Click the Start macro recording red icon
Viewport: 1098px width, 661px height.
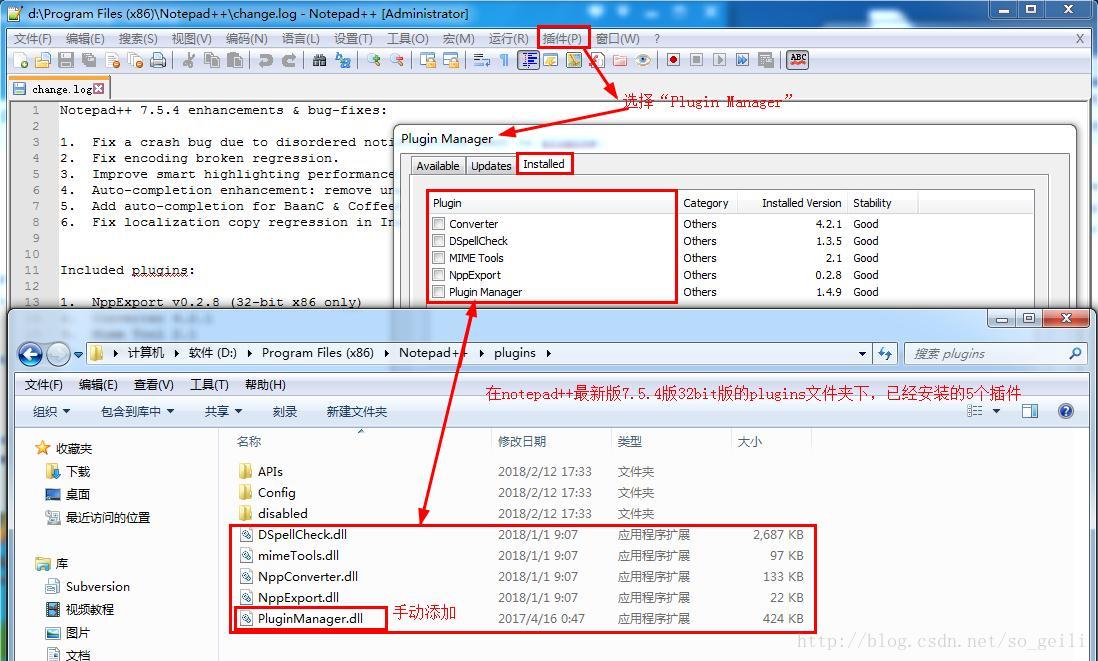click(673, 60)
